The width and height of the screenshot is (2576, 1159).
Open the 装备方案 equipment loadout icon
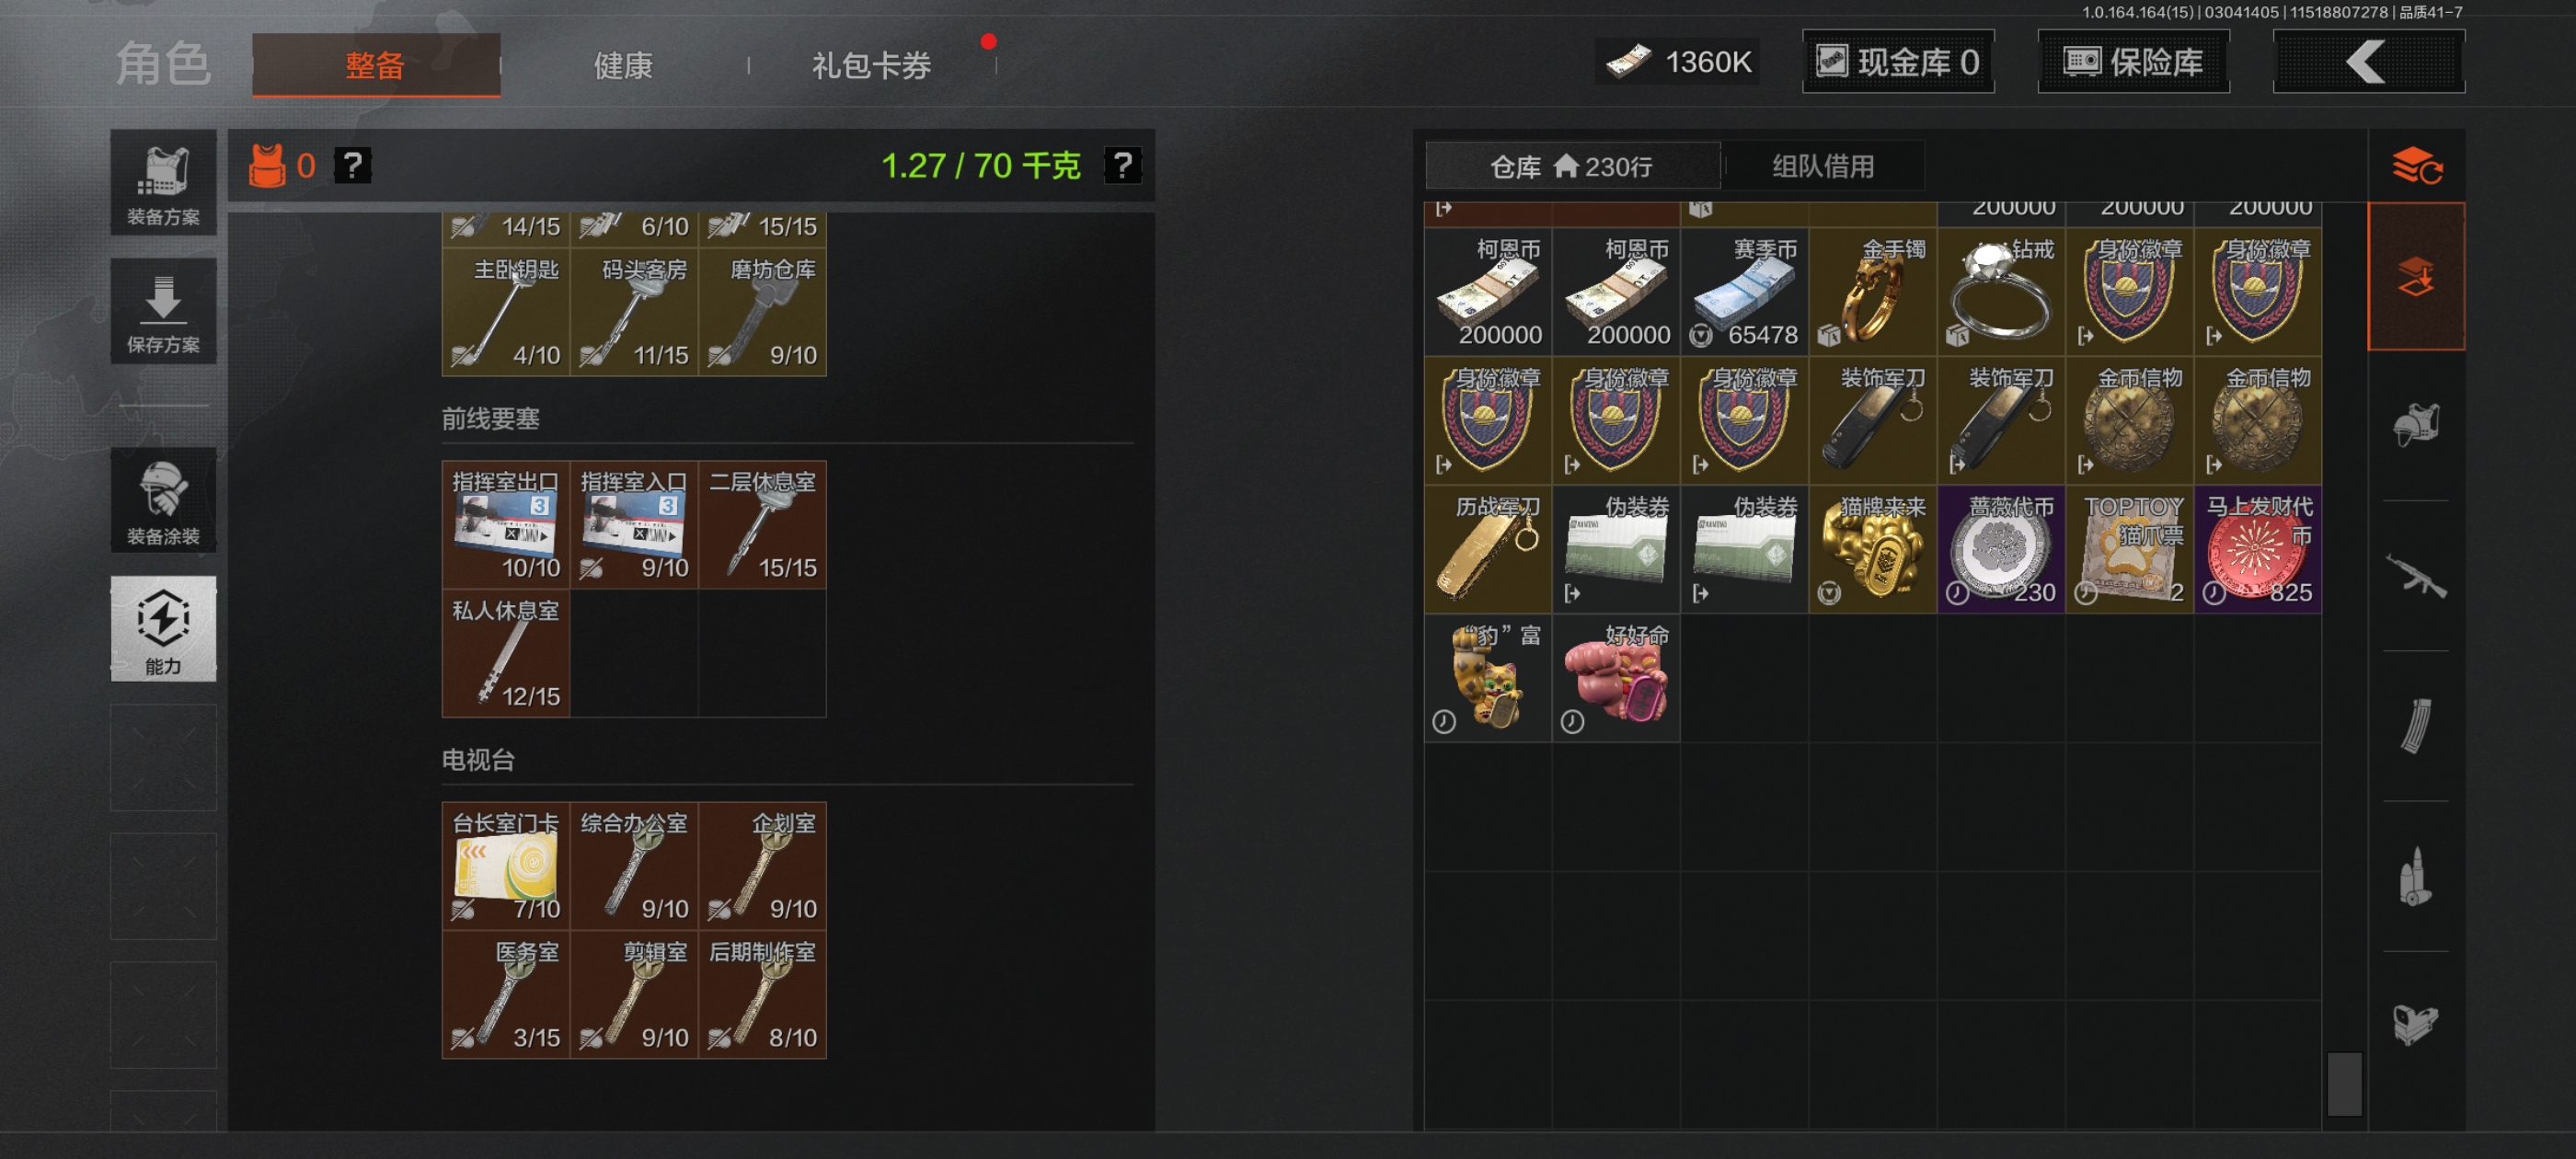[x=163, y=182]
